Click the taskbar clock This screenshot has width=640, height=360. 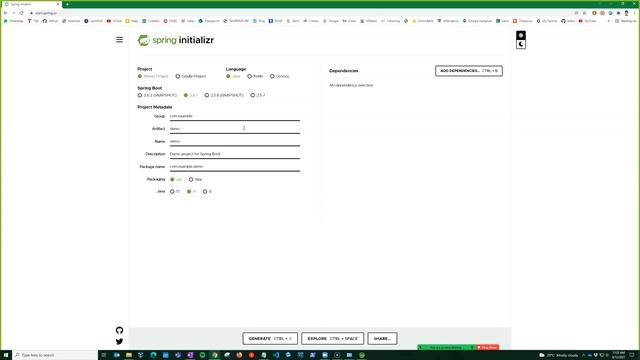click(x=618, y=355)
